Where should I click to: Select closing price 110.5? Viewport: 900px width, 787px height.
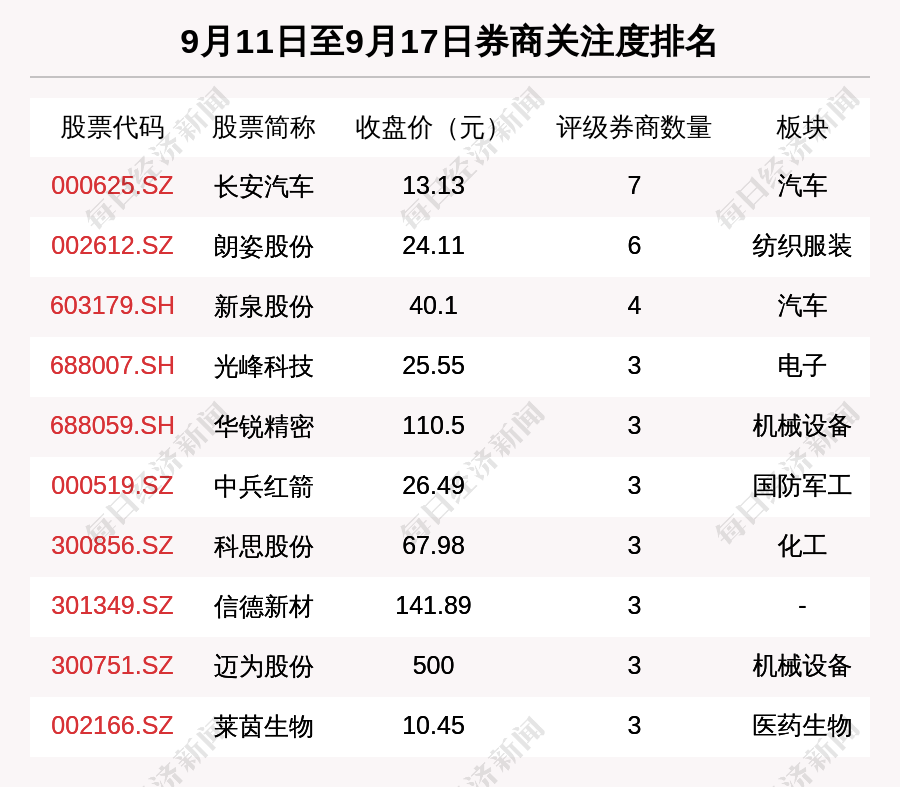pos(433,426)
